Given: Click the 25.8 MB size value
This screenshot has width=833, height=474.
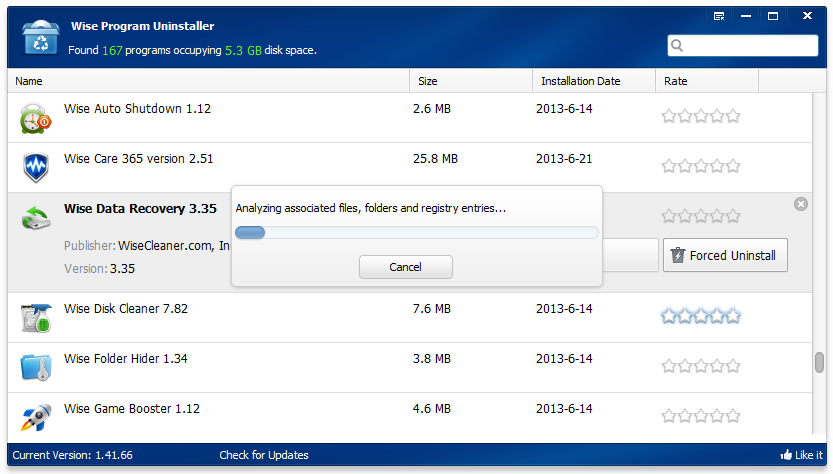Looking at the screenshot, I should 435,158.
